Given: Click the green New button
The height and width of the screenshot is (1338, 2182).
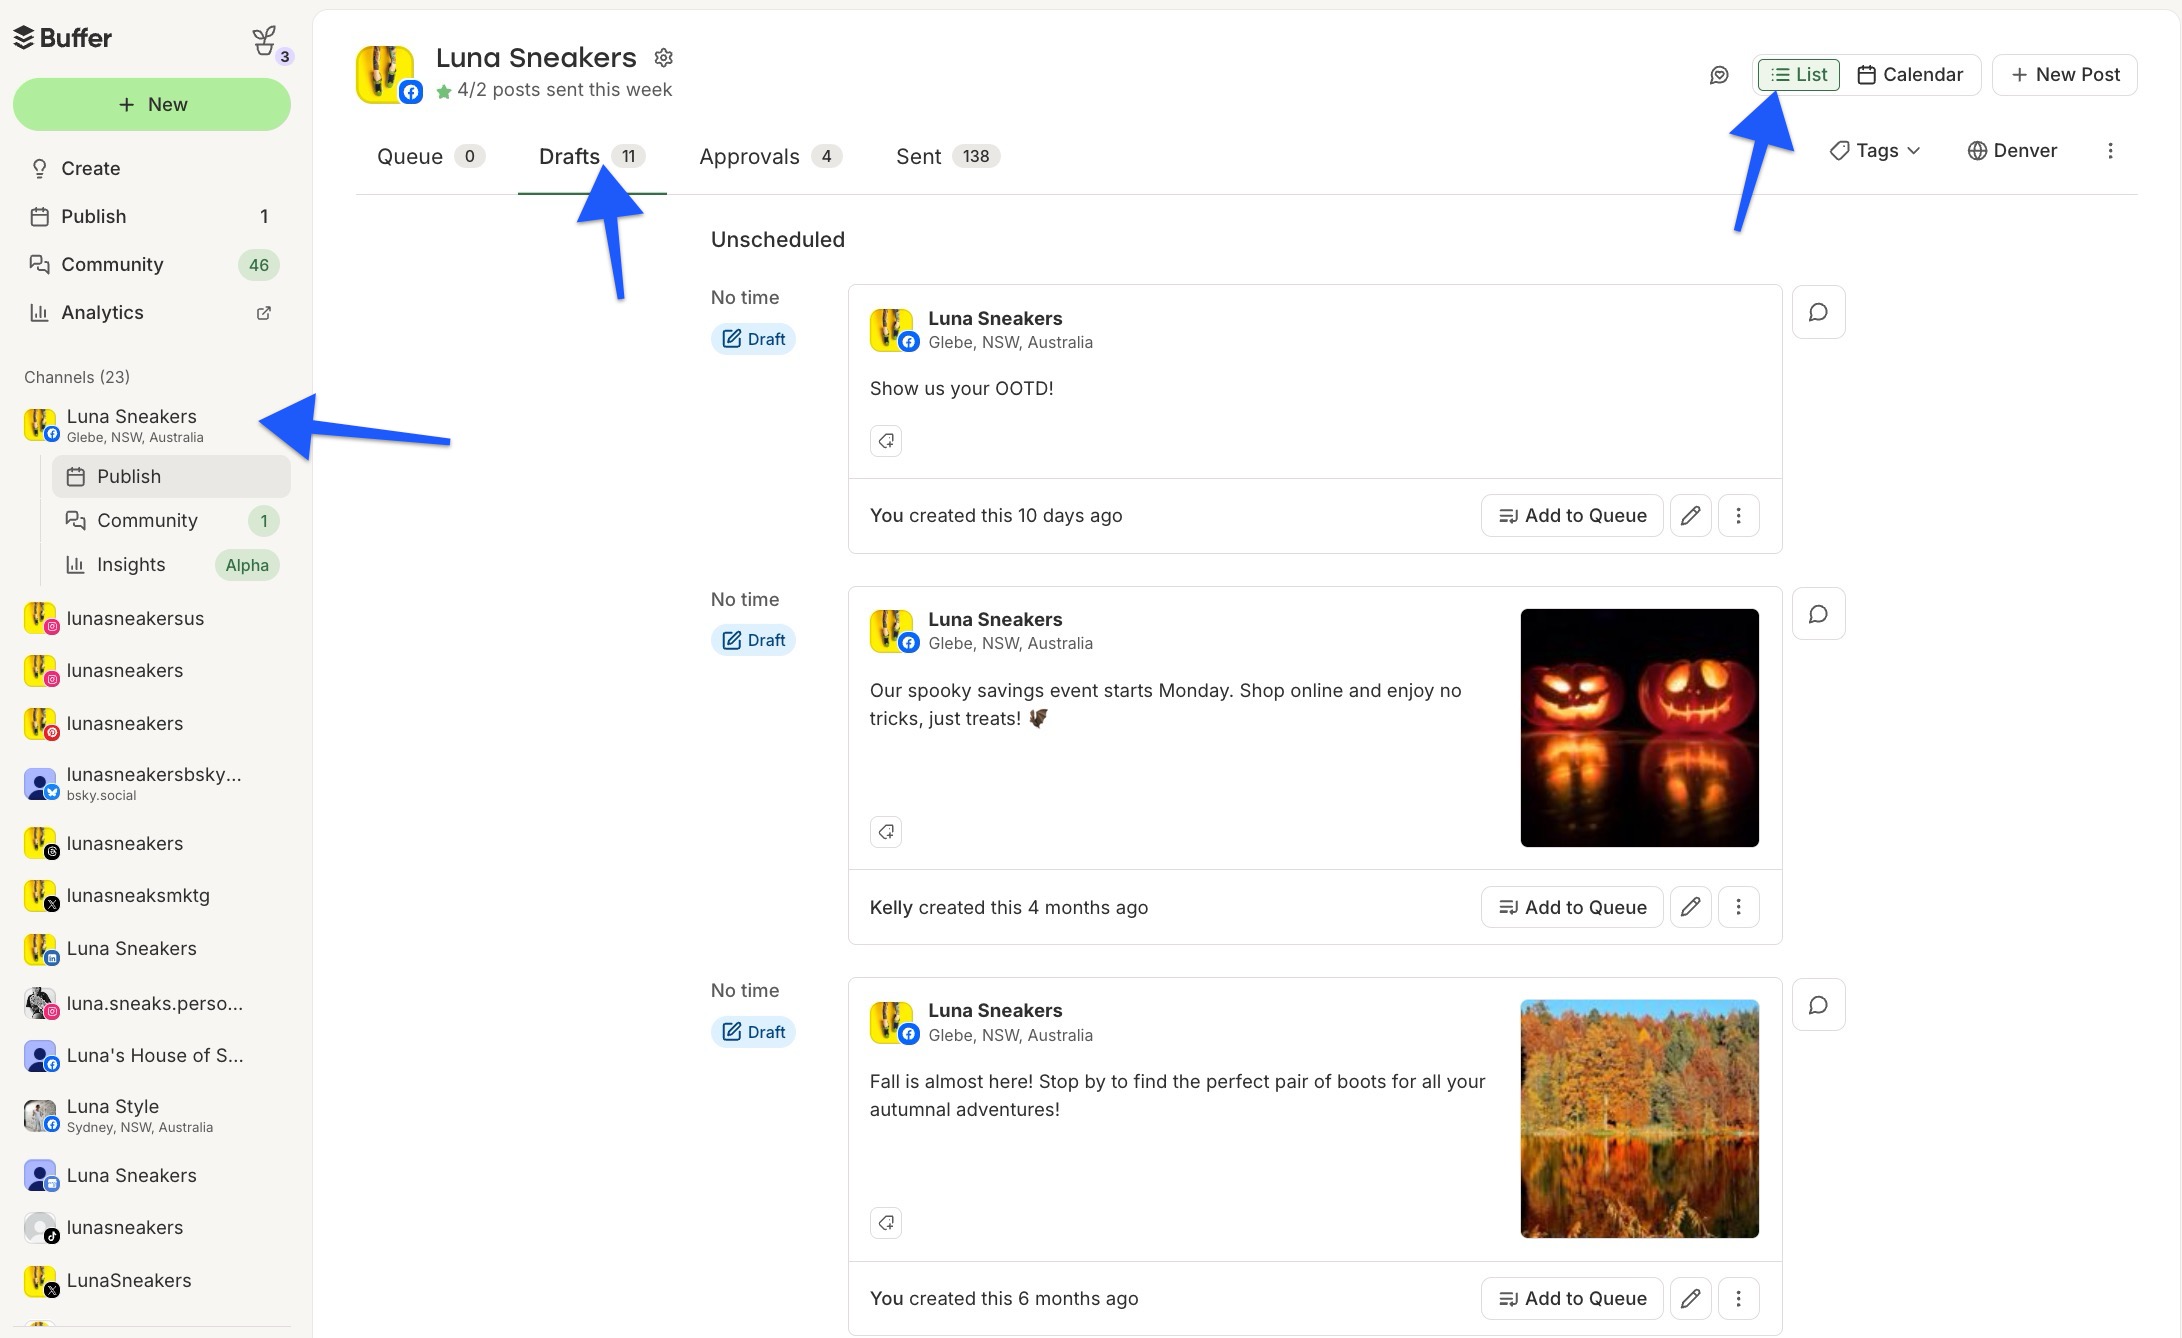Looking at the screenshot, I should (x=152, y=105).
